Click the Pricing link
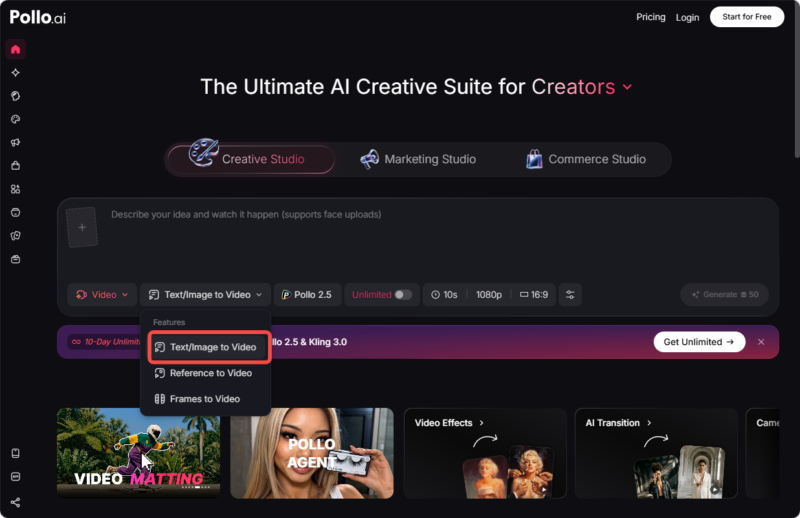This screenshot has height=518, width=800. coord(651,17)
